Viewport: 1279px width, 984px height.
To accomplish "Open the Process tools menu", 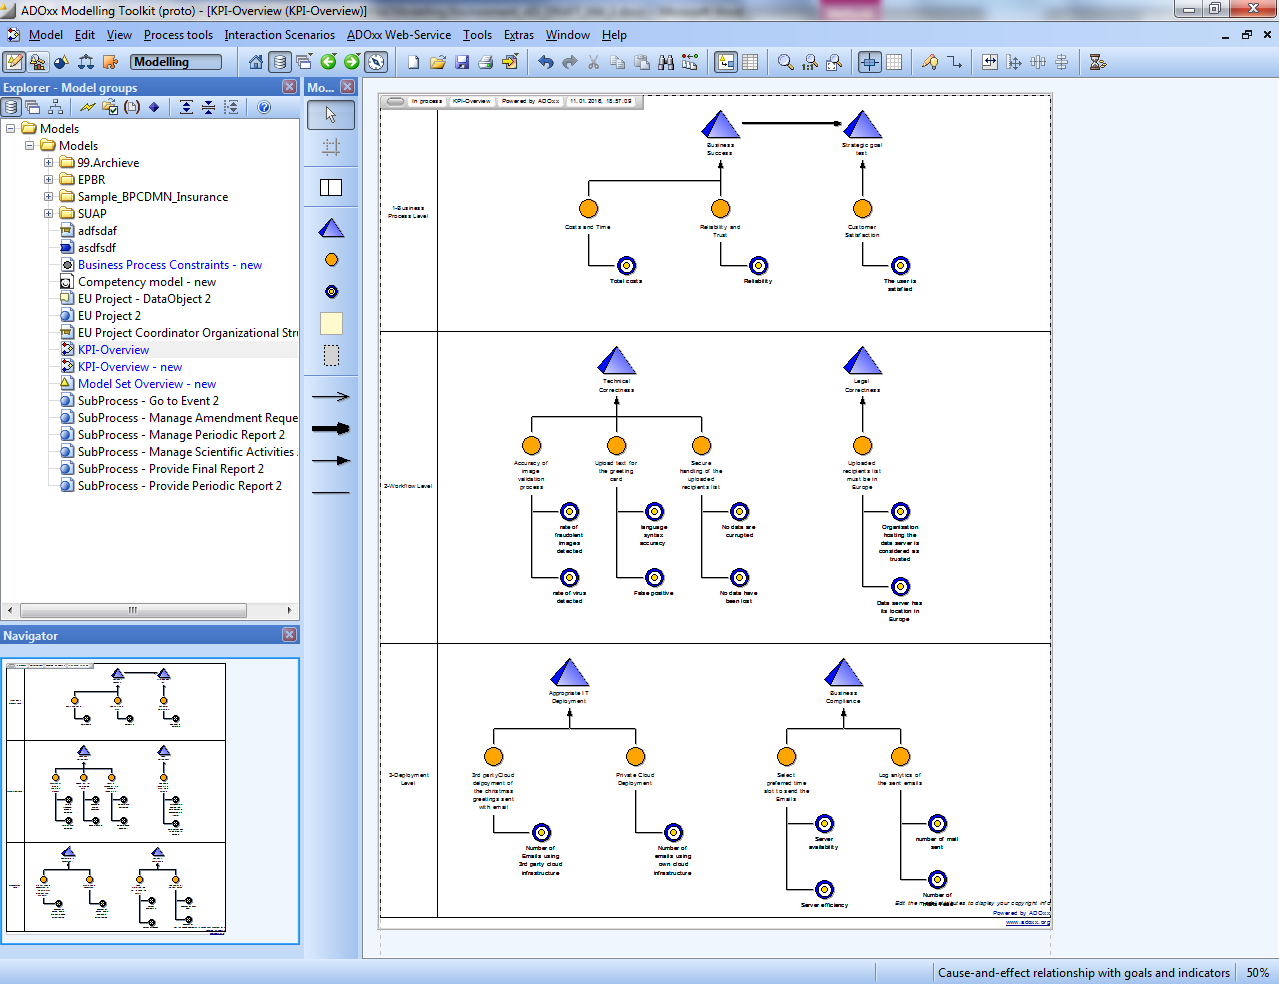I will coord(178,35).
